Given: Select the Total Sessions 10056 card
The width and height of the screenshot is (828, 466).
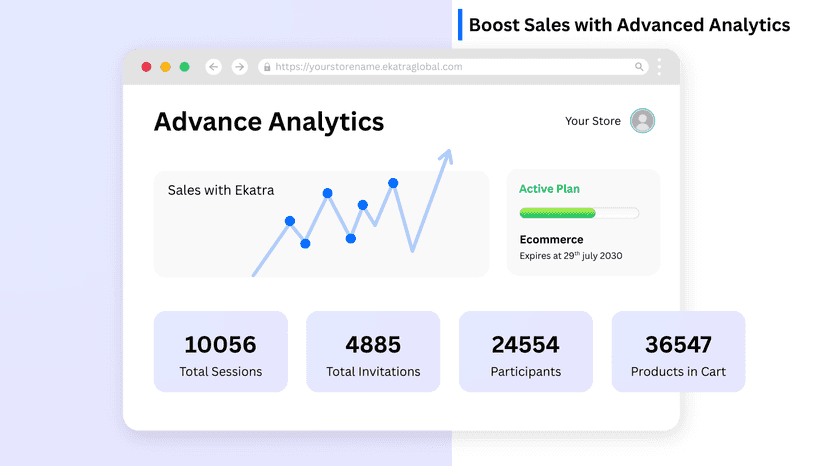Looking at the screenshot, I should pyautogui.click(x=221, y=351).
